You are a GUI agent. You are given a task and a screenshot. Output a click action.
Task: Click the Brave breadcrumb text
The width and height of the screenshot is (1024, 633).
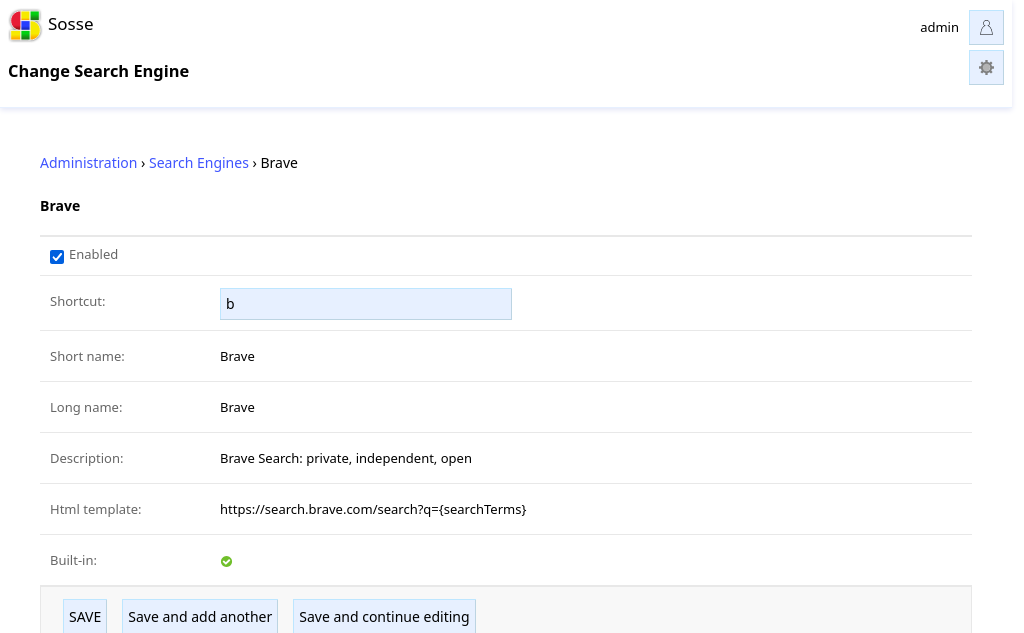279,163
